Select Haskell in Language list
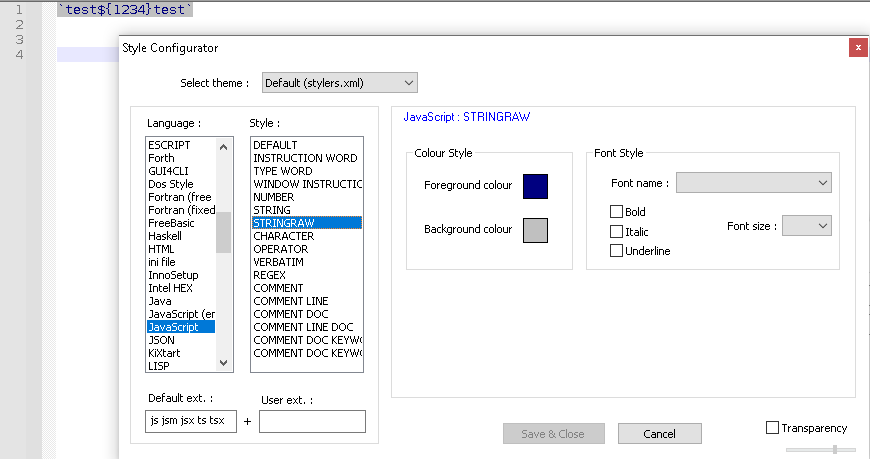 tap(181, 236)
